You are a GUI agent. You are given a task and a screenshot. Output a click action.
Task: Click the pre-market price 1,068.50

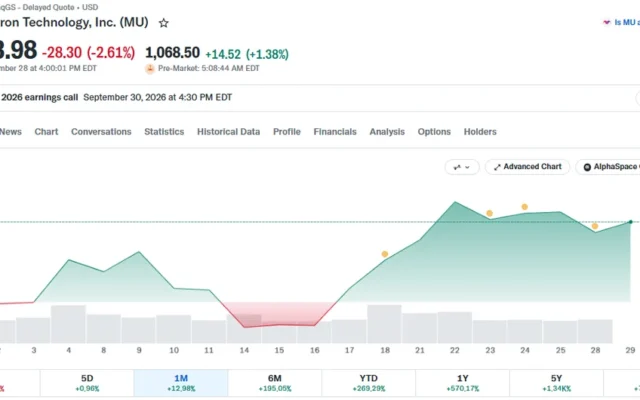pos(173,53)
